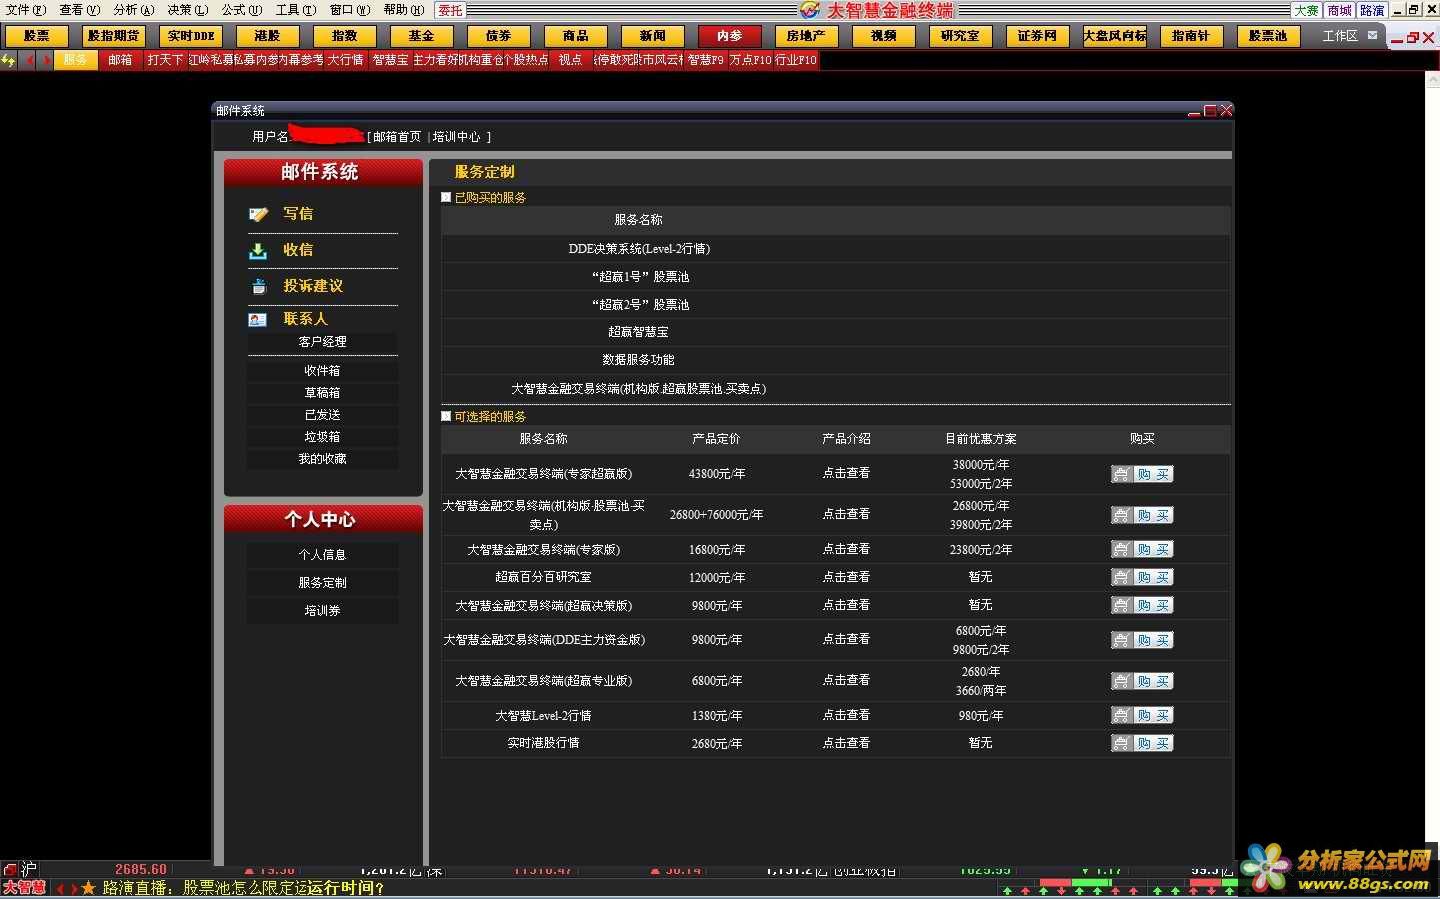
Task: Open the 分析(A) menu
Action: coord(134,10)
